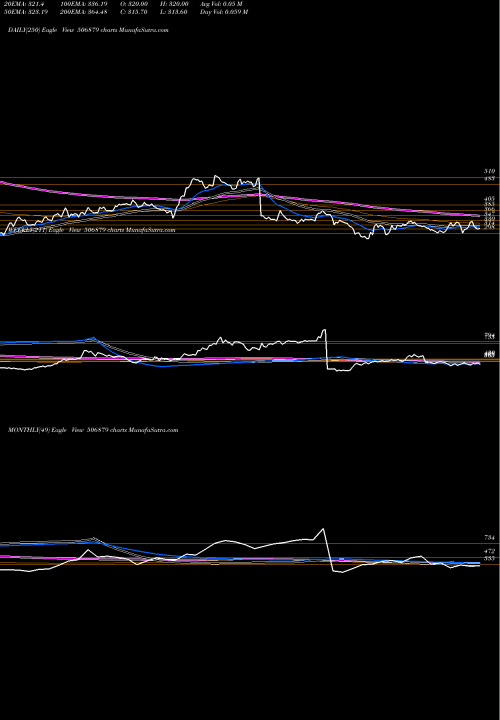Image resolution: width=500 pixels, height=720 pixels.
Task: Click the DAILY(250) Eagle View chart title
Action: (88, 30)
